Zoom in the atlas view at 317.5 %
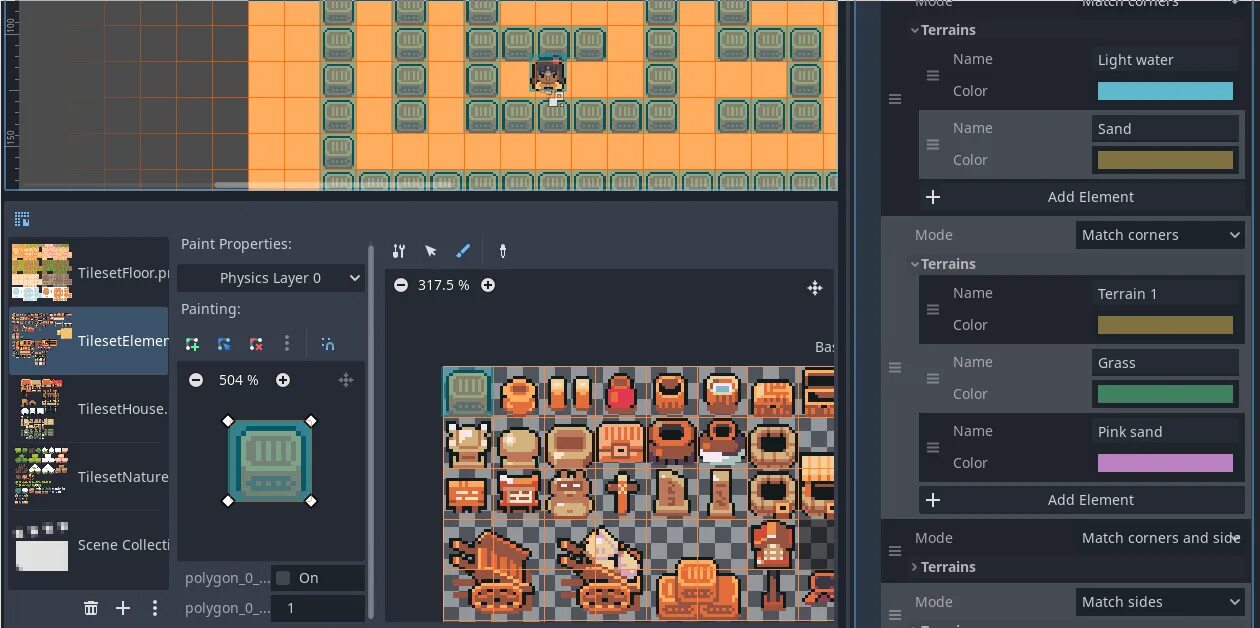The height and width of the screenshot is (628, 1260). tap(488, 285)
